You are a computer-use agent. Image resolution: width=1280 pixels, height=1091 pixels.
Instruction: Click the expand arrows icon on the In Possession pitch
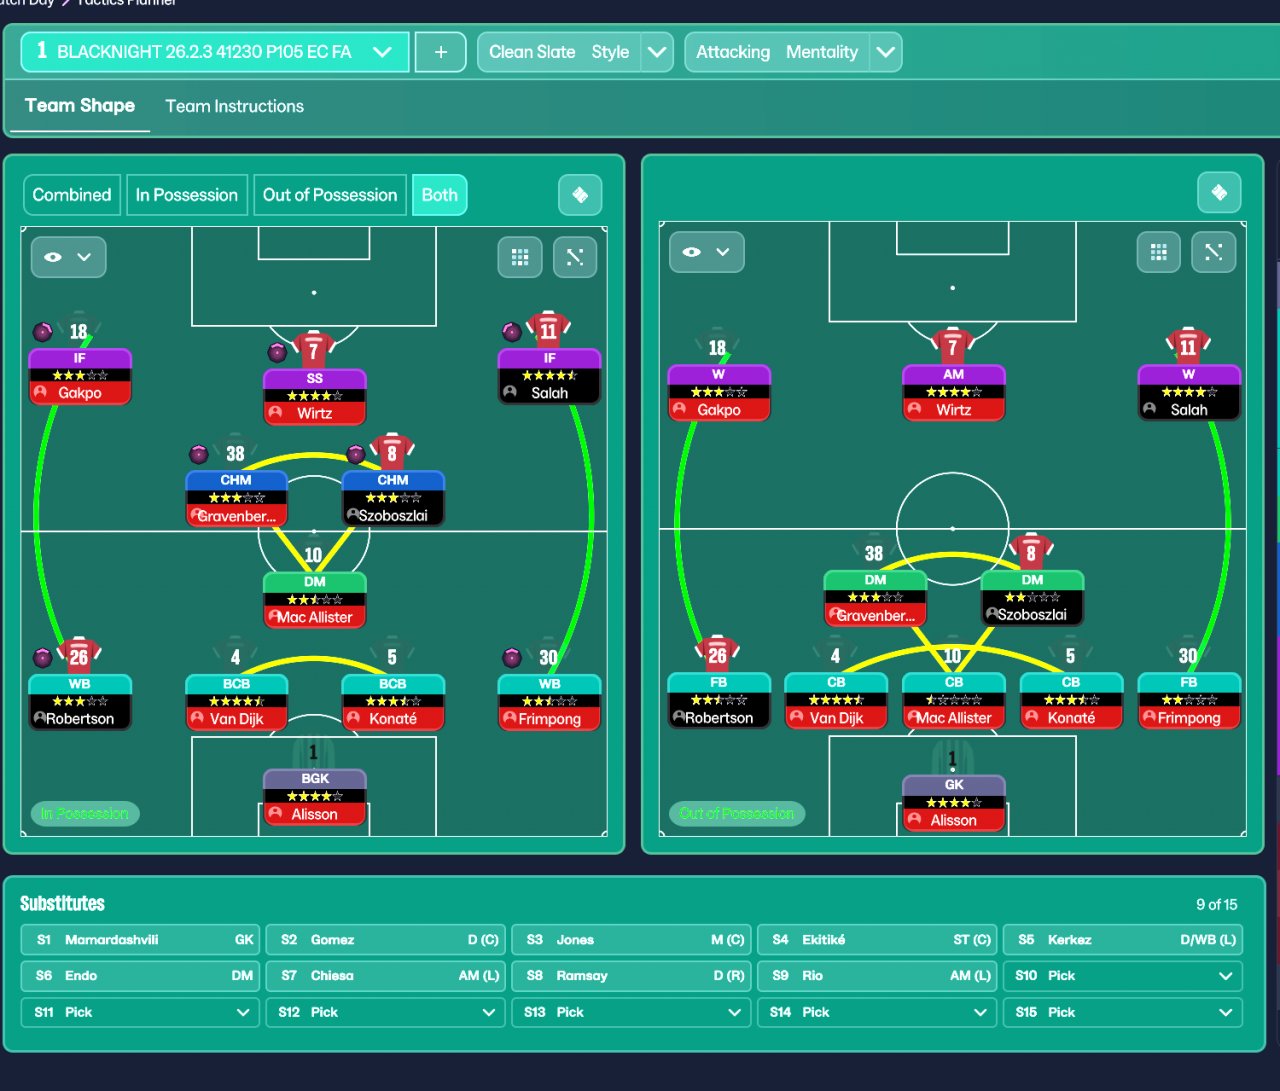575,257
